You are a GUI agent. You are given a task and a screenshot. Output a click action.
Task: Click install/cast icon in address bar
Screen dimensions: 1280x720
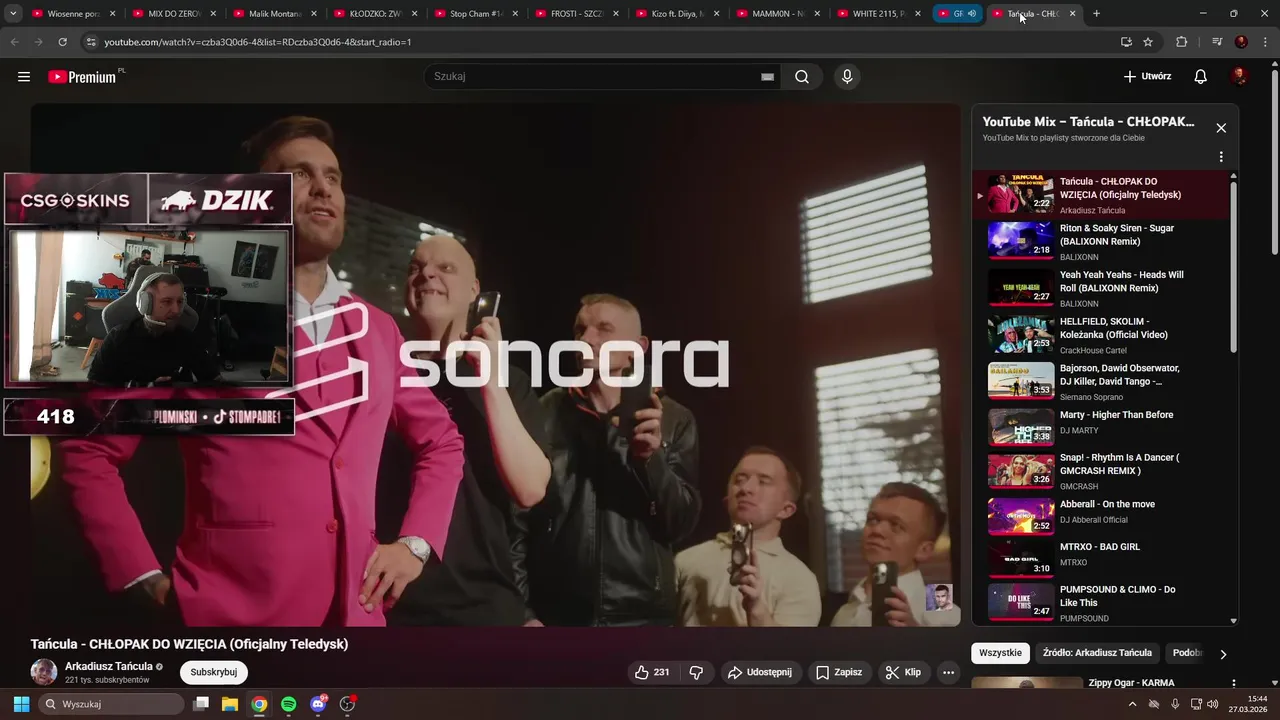(1126, 42)
